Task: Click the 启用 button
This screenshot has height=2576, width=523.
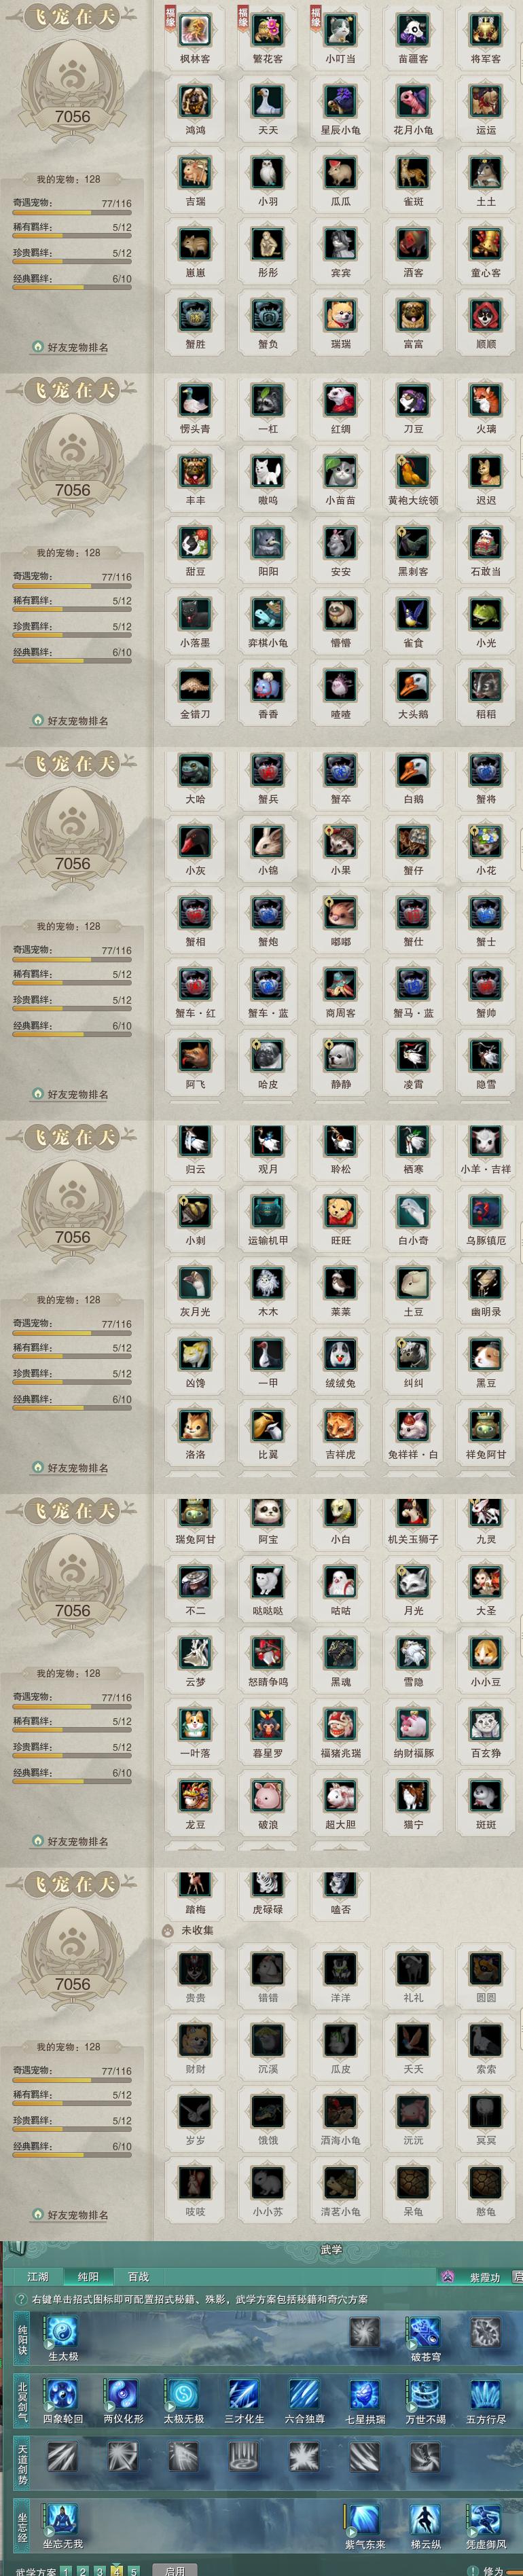Action: 175,2570
